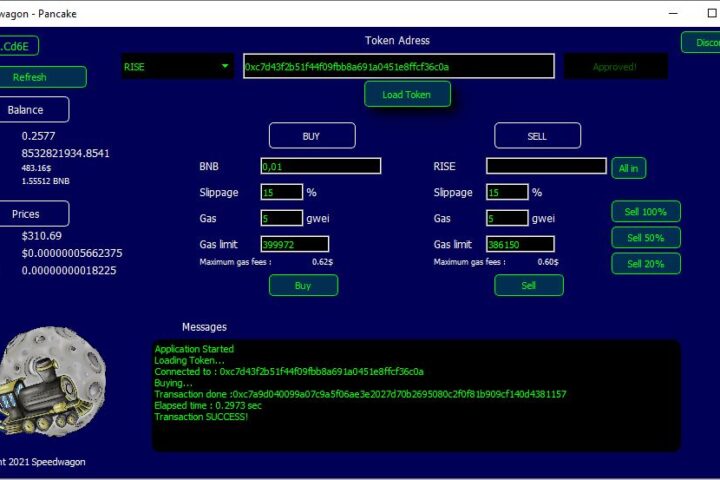Click the Sell 50% button

646,237
